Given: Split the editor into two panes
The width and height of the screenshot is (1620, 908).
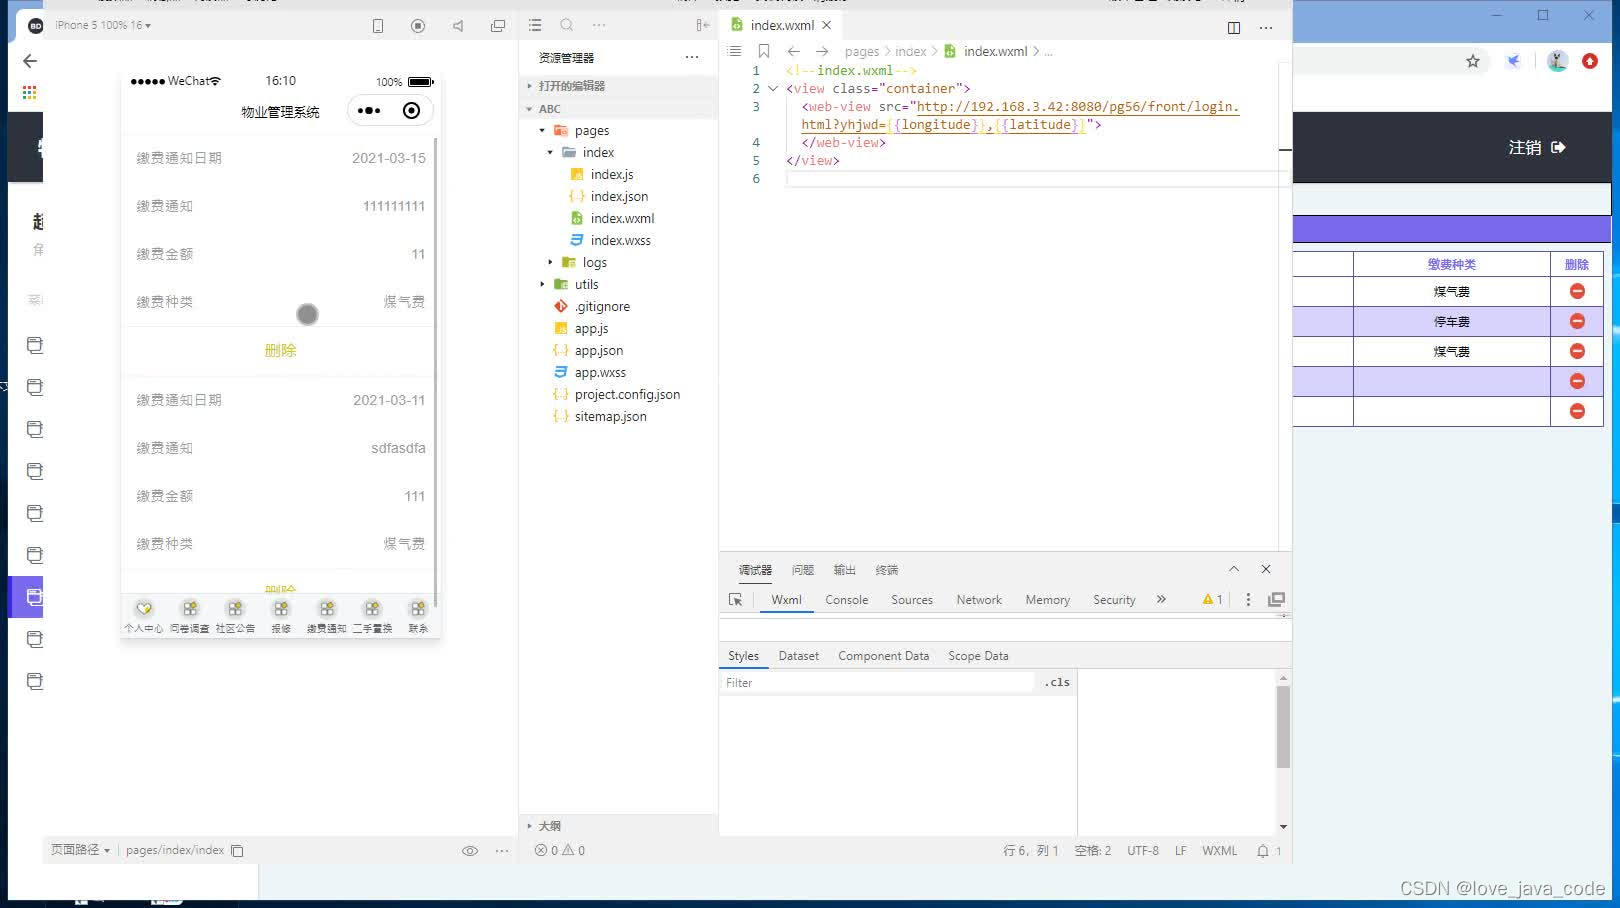Looking at the screenshot, I should pyautogui.click(x=1234, y=27).
